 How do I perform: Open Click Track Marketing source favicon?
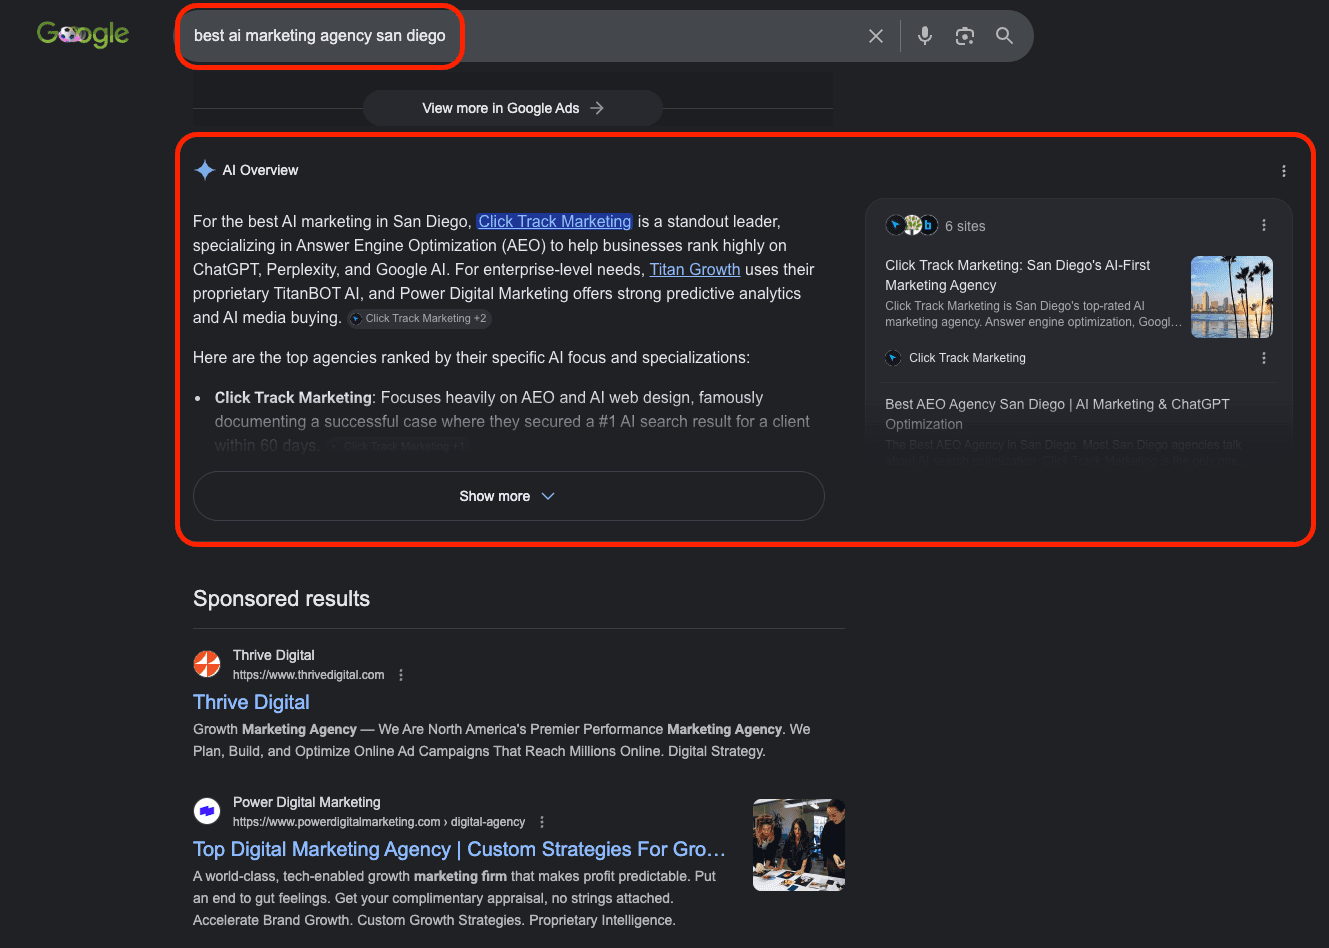pyautogui.click(x=893, y=358)
